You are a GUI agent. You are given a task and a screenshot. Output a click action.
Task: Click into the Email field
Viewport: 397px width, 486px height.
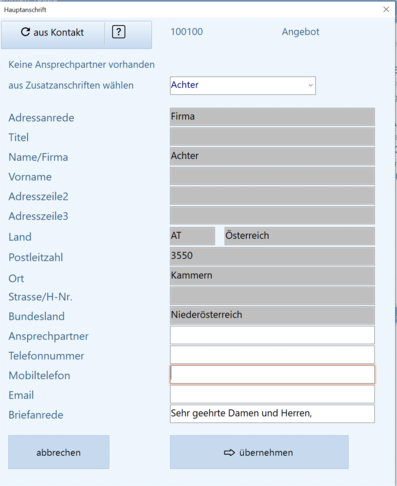pyautogui.click(x=272, y=394)
